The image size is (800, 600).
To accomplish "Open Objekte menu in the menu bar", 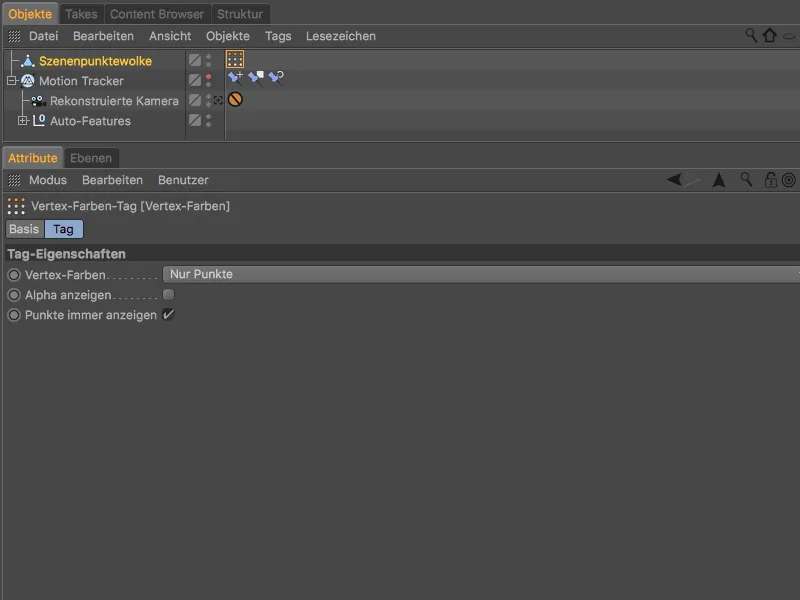I will (228, 36).
